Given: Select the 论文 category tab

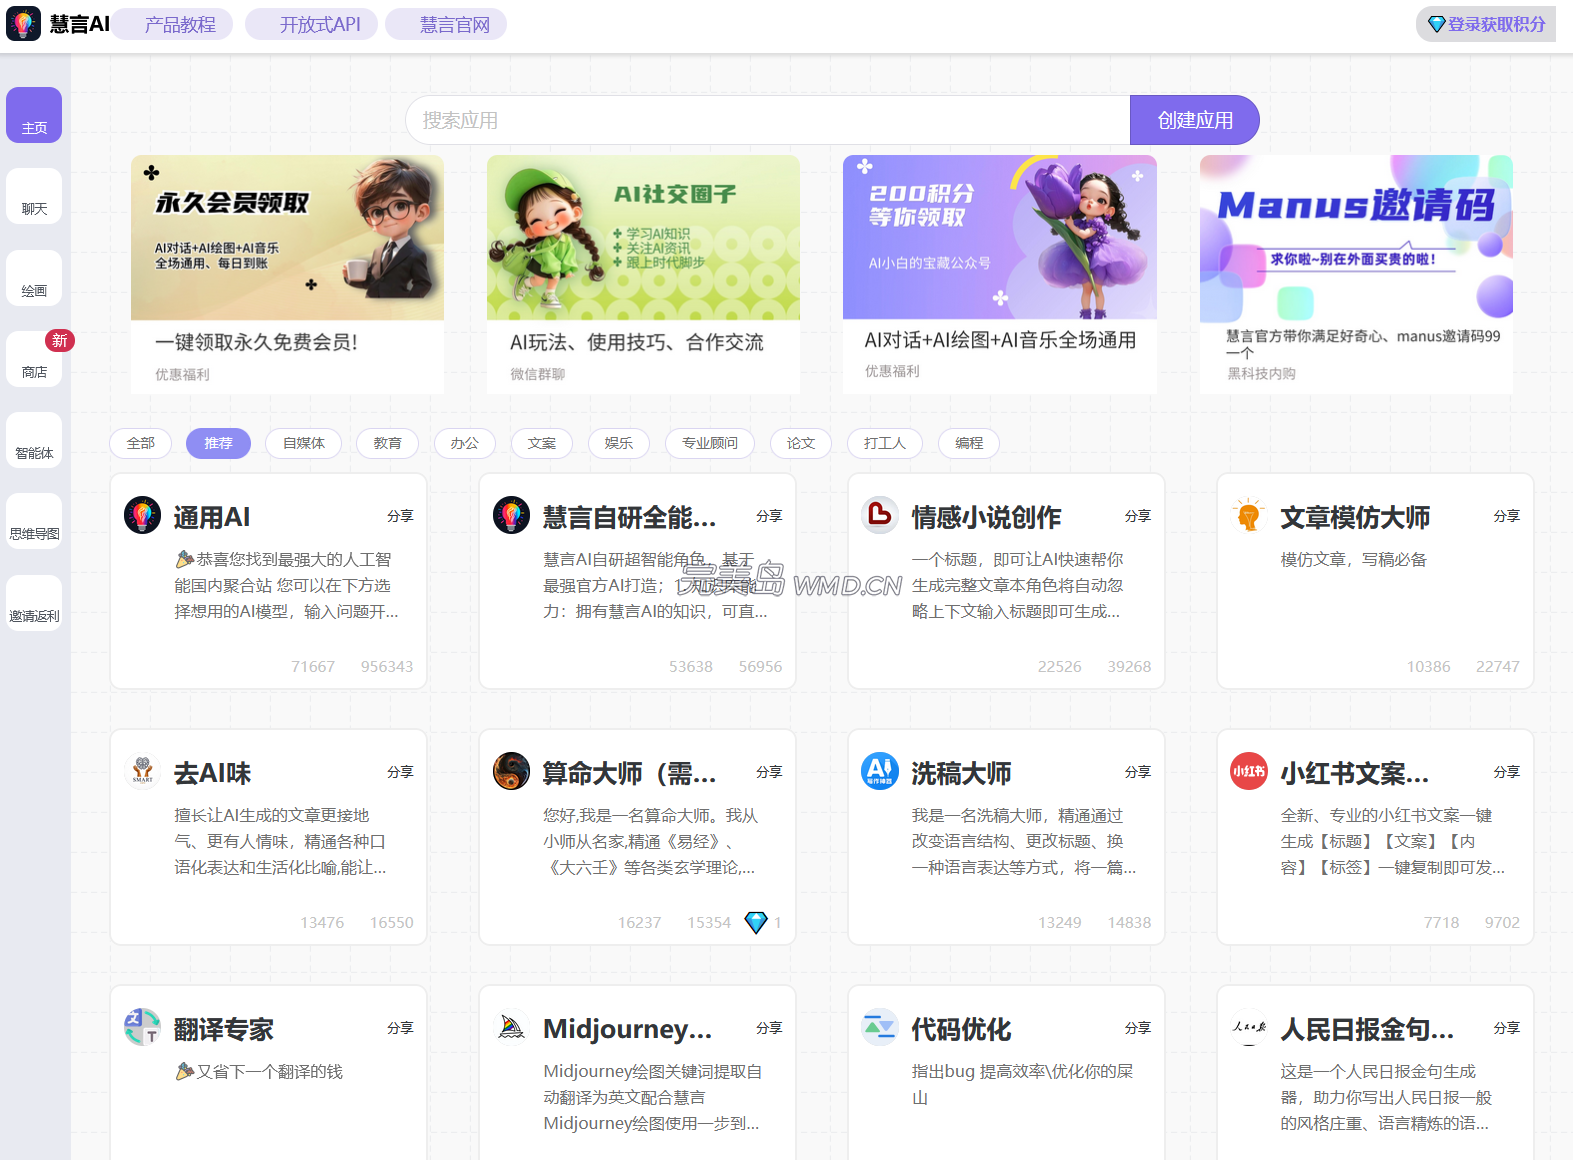Looking at the screenshot, I should [x=801, y=443].
